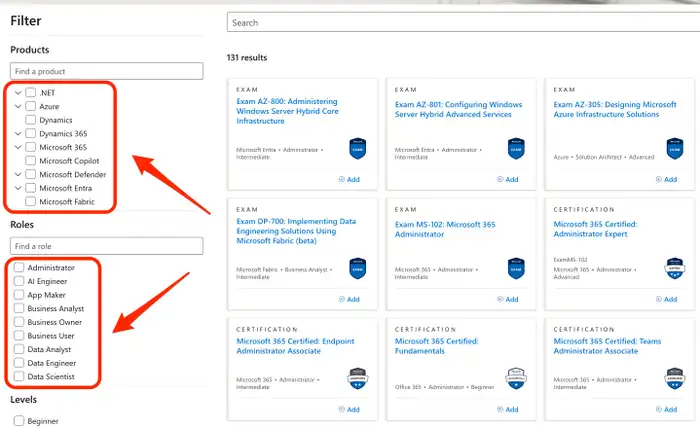Add Administrator Expert certification to collection
This screenshot has height=428, width=700.
(x=666, y=299)
